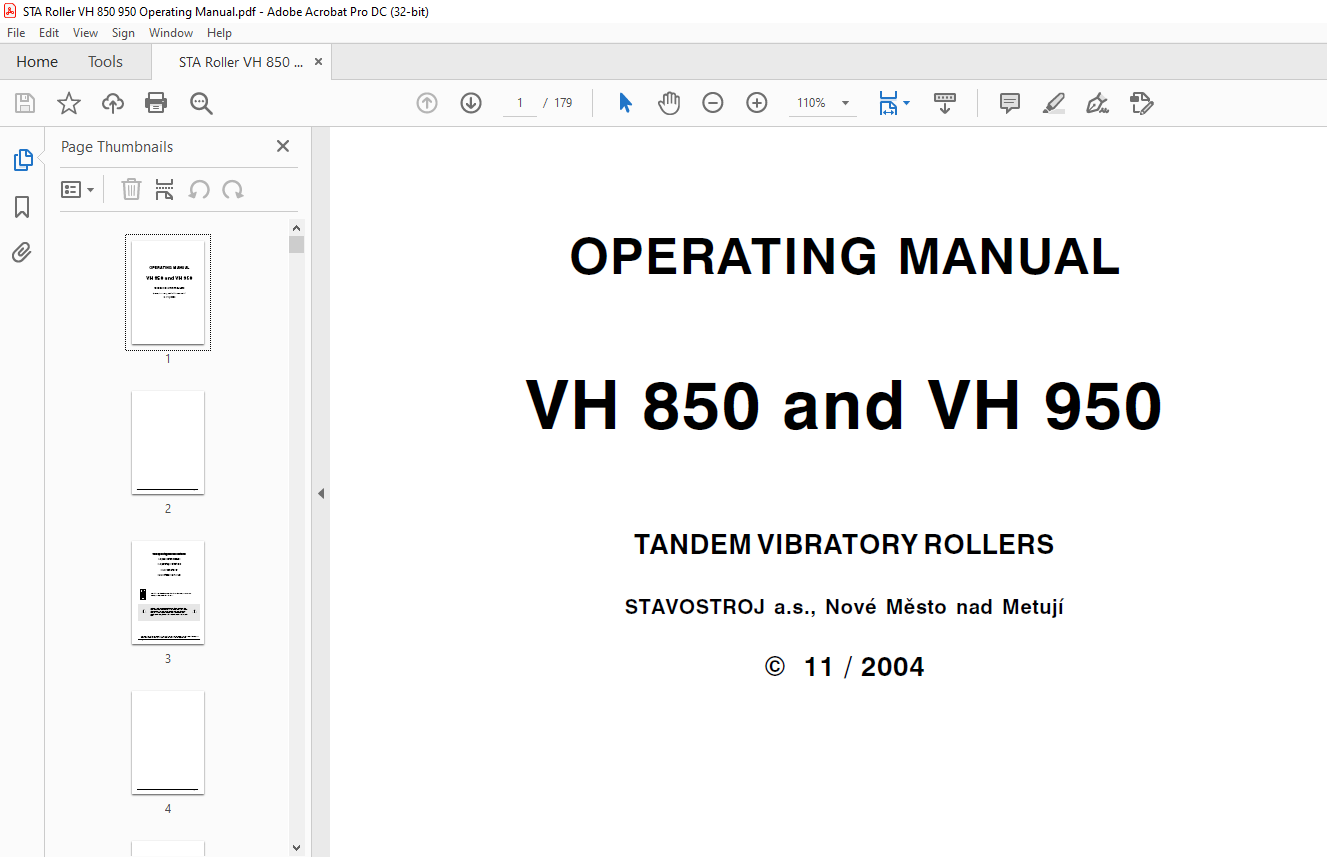1327x857 pixels.
Task: Switch to the Tools tab
Action: pyautogui.click(x=105, y=62)
